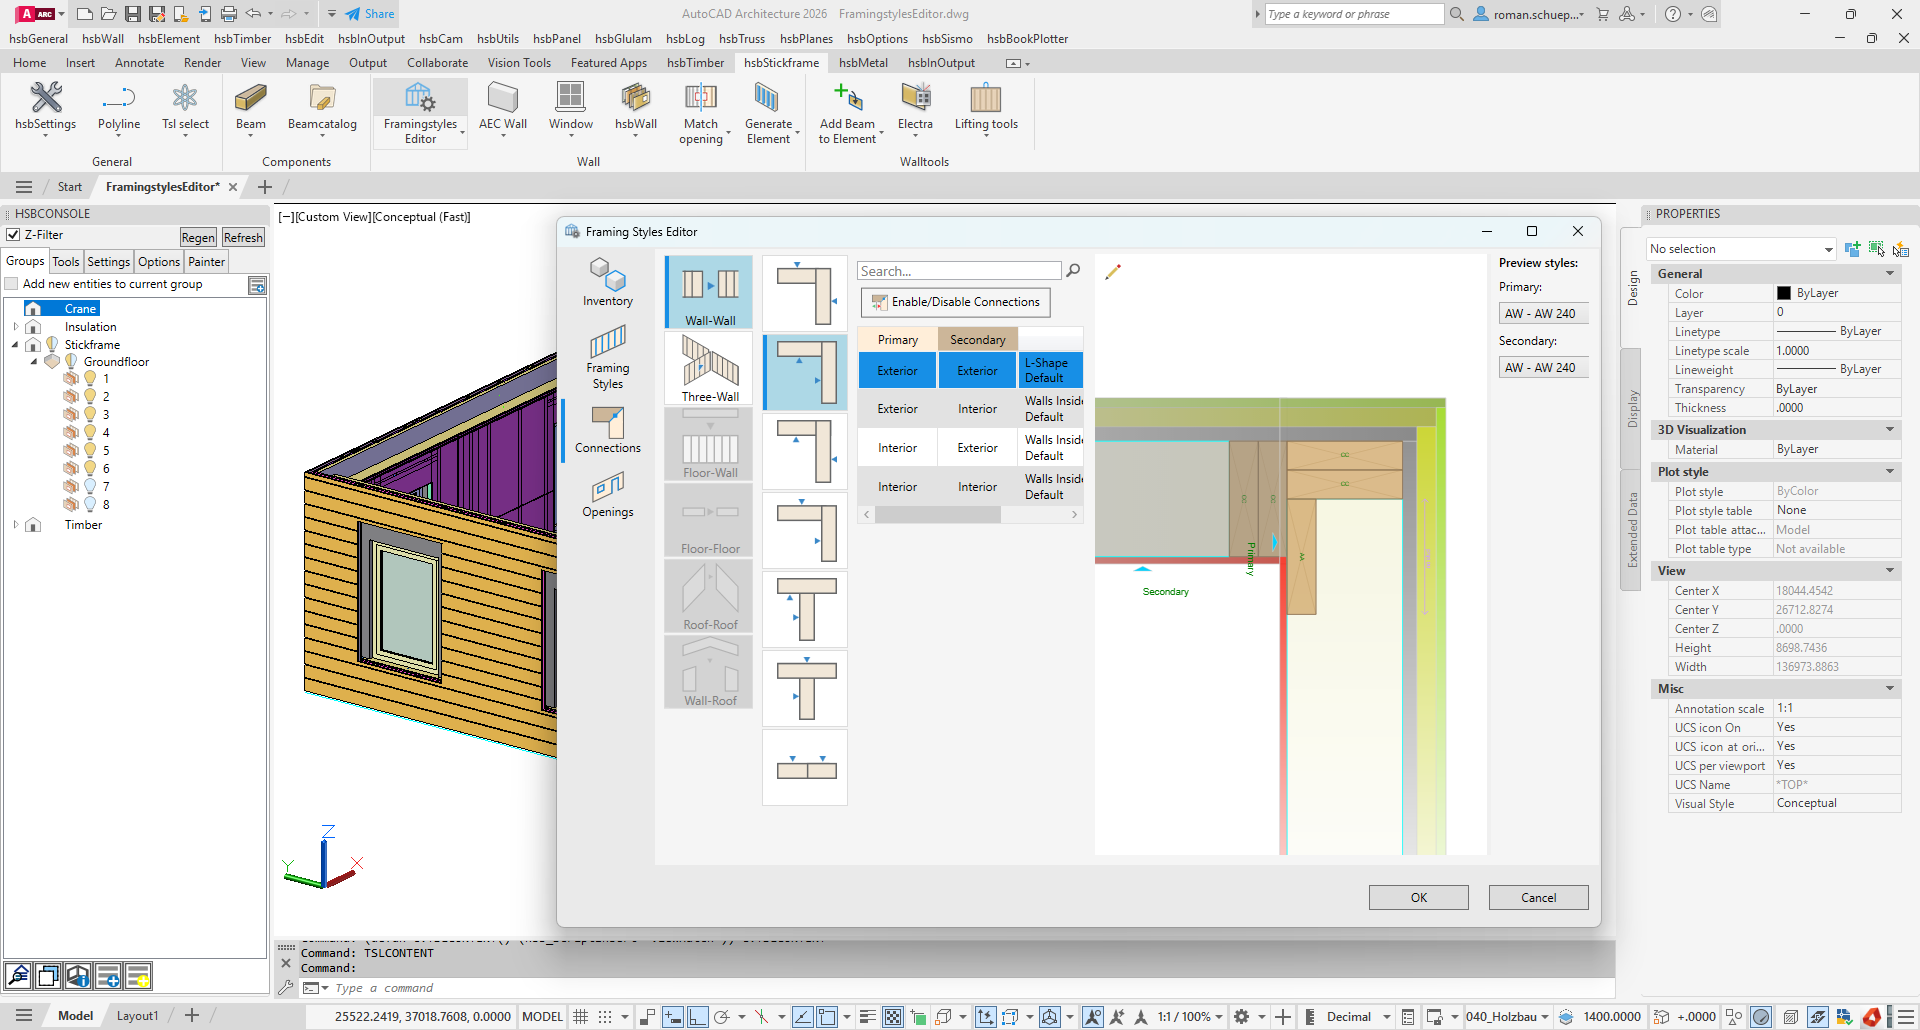Open the Decimal units dropdown in status bar
This screenshot has width=1920, height=1030.
tap(1386, 1017)
